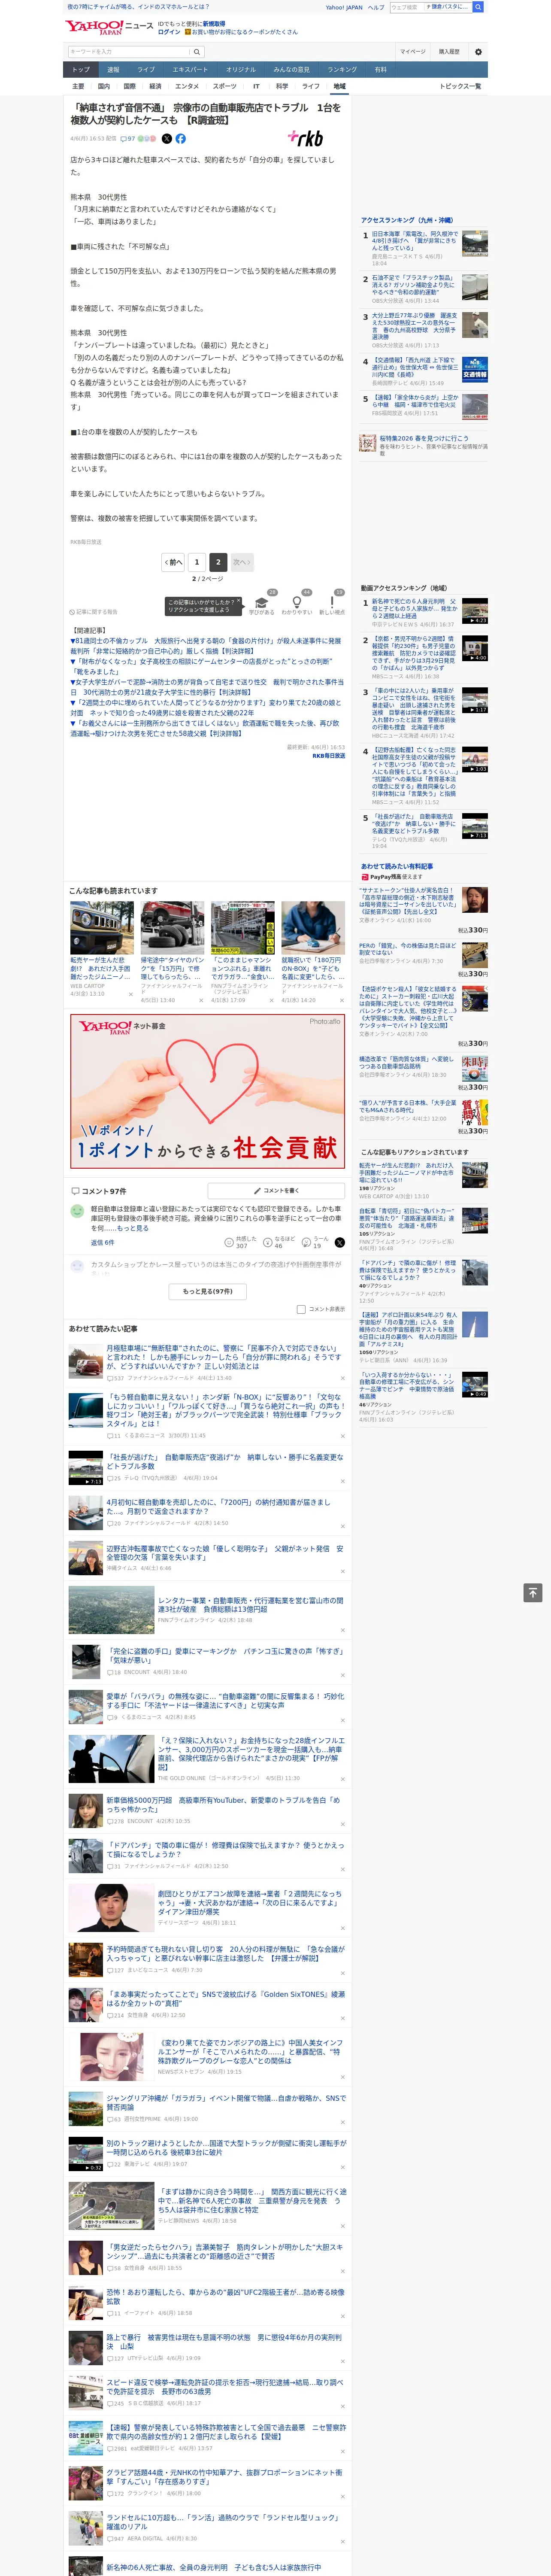Viewport: 551px width, 2576px height.
Task: Click first commenter's green avatar
Action: point(77,1211)
